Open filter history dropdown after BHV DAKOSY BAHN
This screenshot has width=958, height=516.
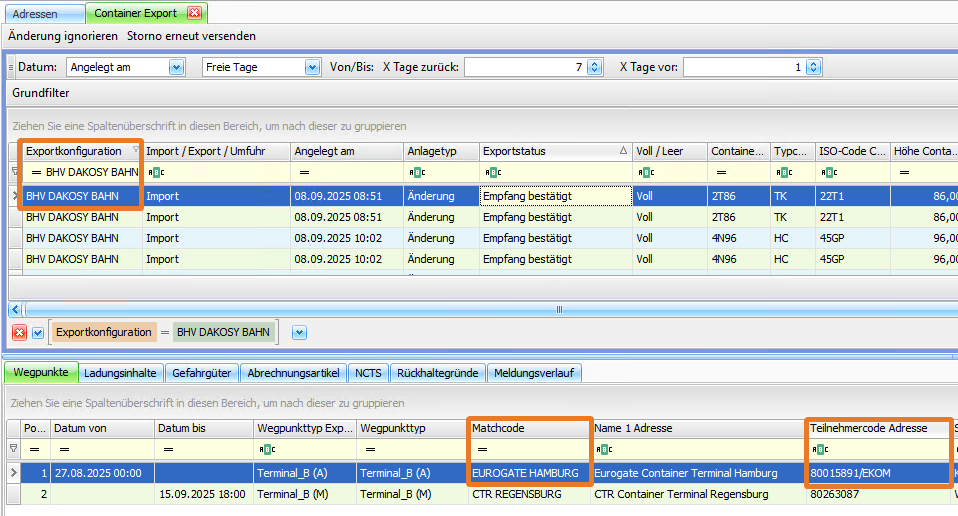298,332
